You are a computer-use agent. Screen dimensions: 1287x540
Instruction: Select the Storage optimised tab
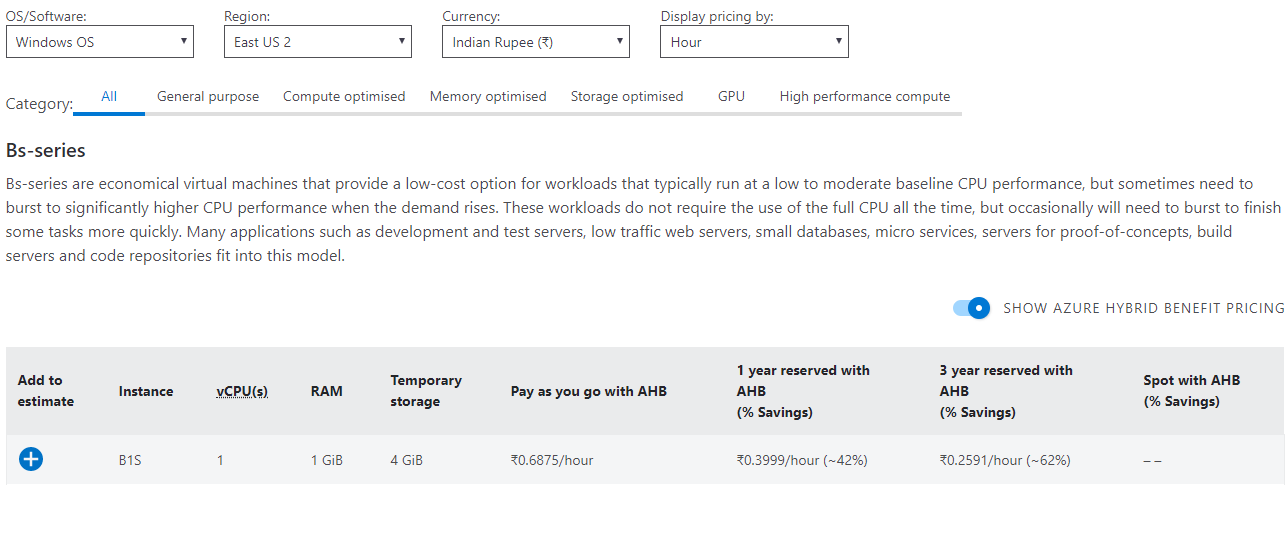[x=627, y=97]
